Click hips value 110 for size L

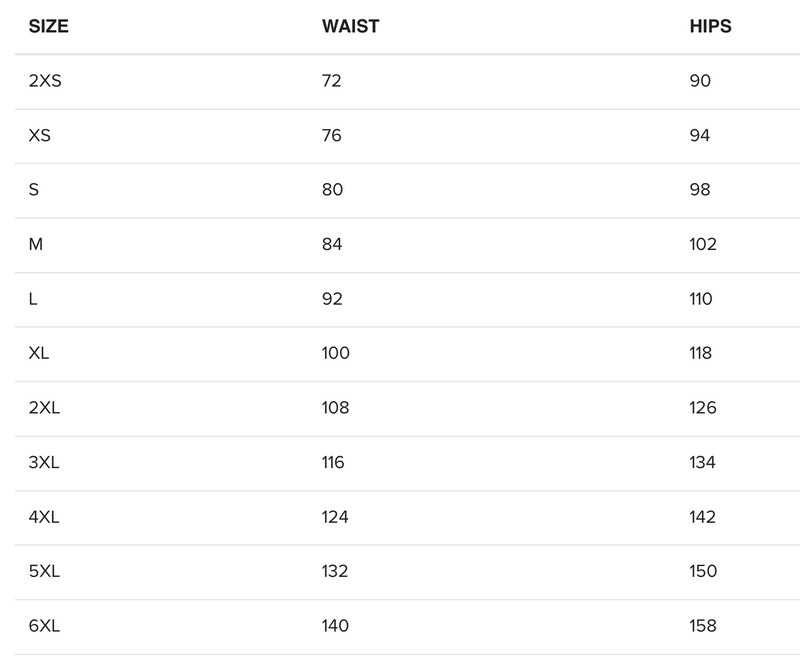(701, 298)
